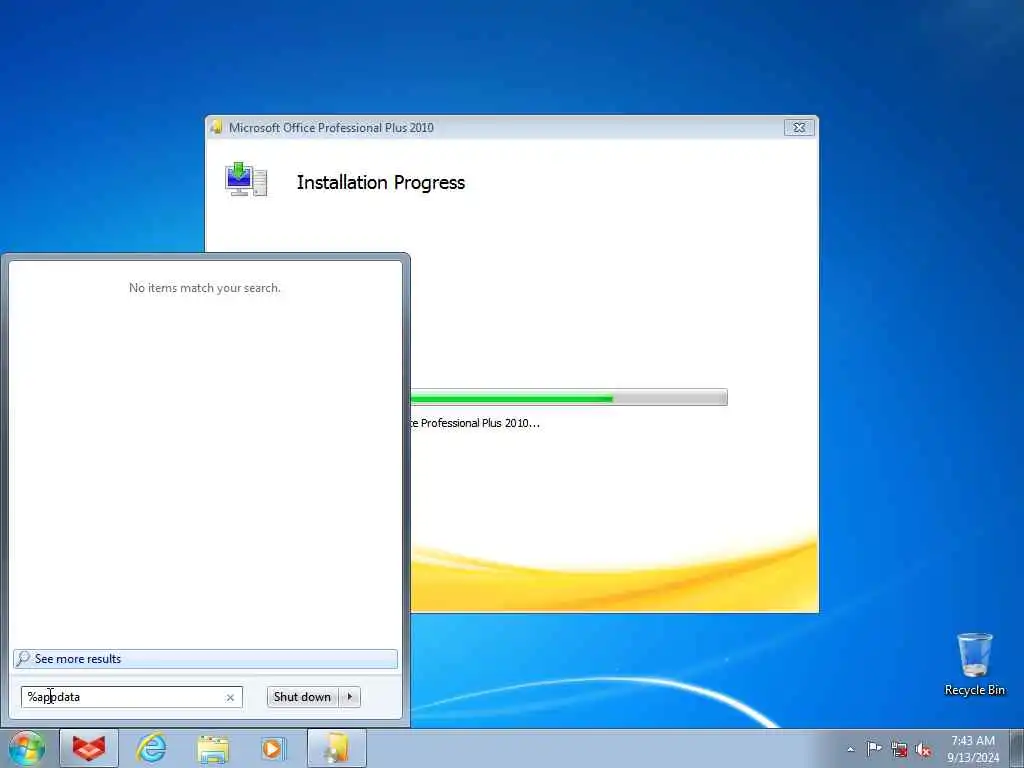Open the Recycle Bin on desktop

(x=974, y=664)
